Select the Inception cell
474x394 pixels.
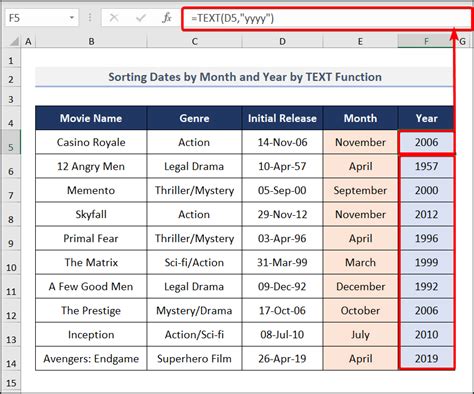point(91,334)
